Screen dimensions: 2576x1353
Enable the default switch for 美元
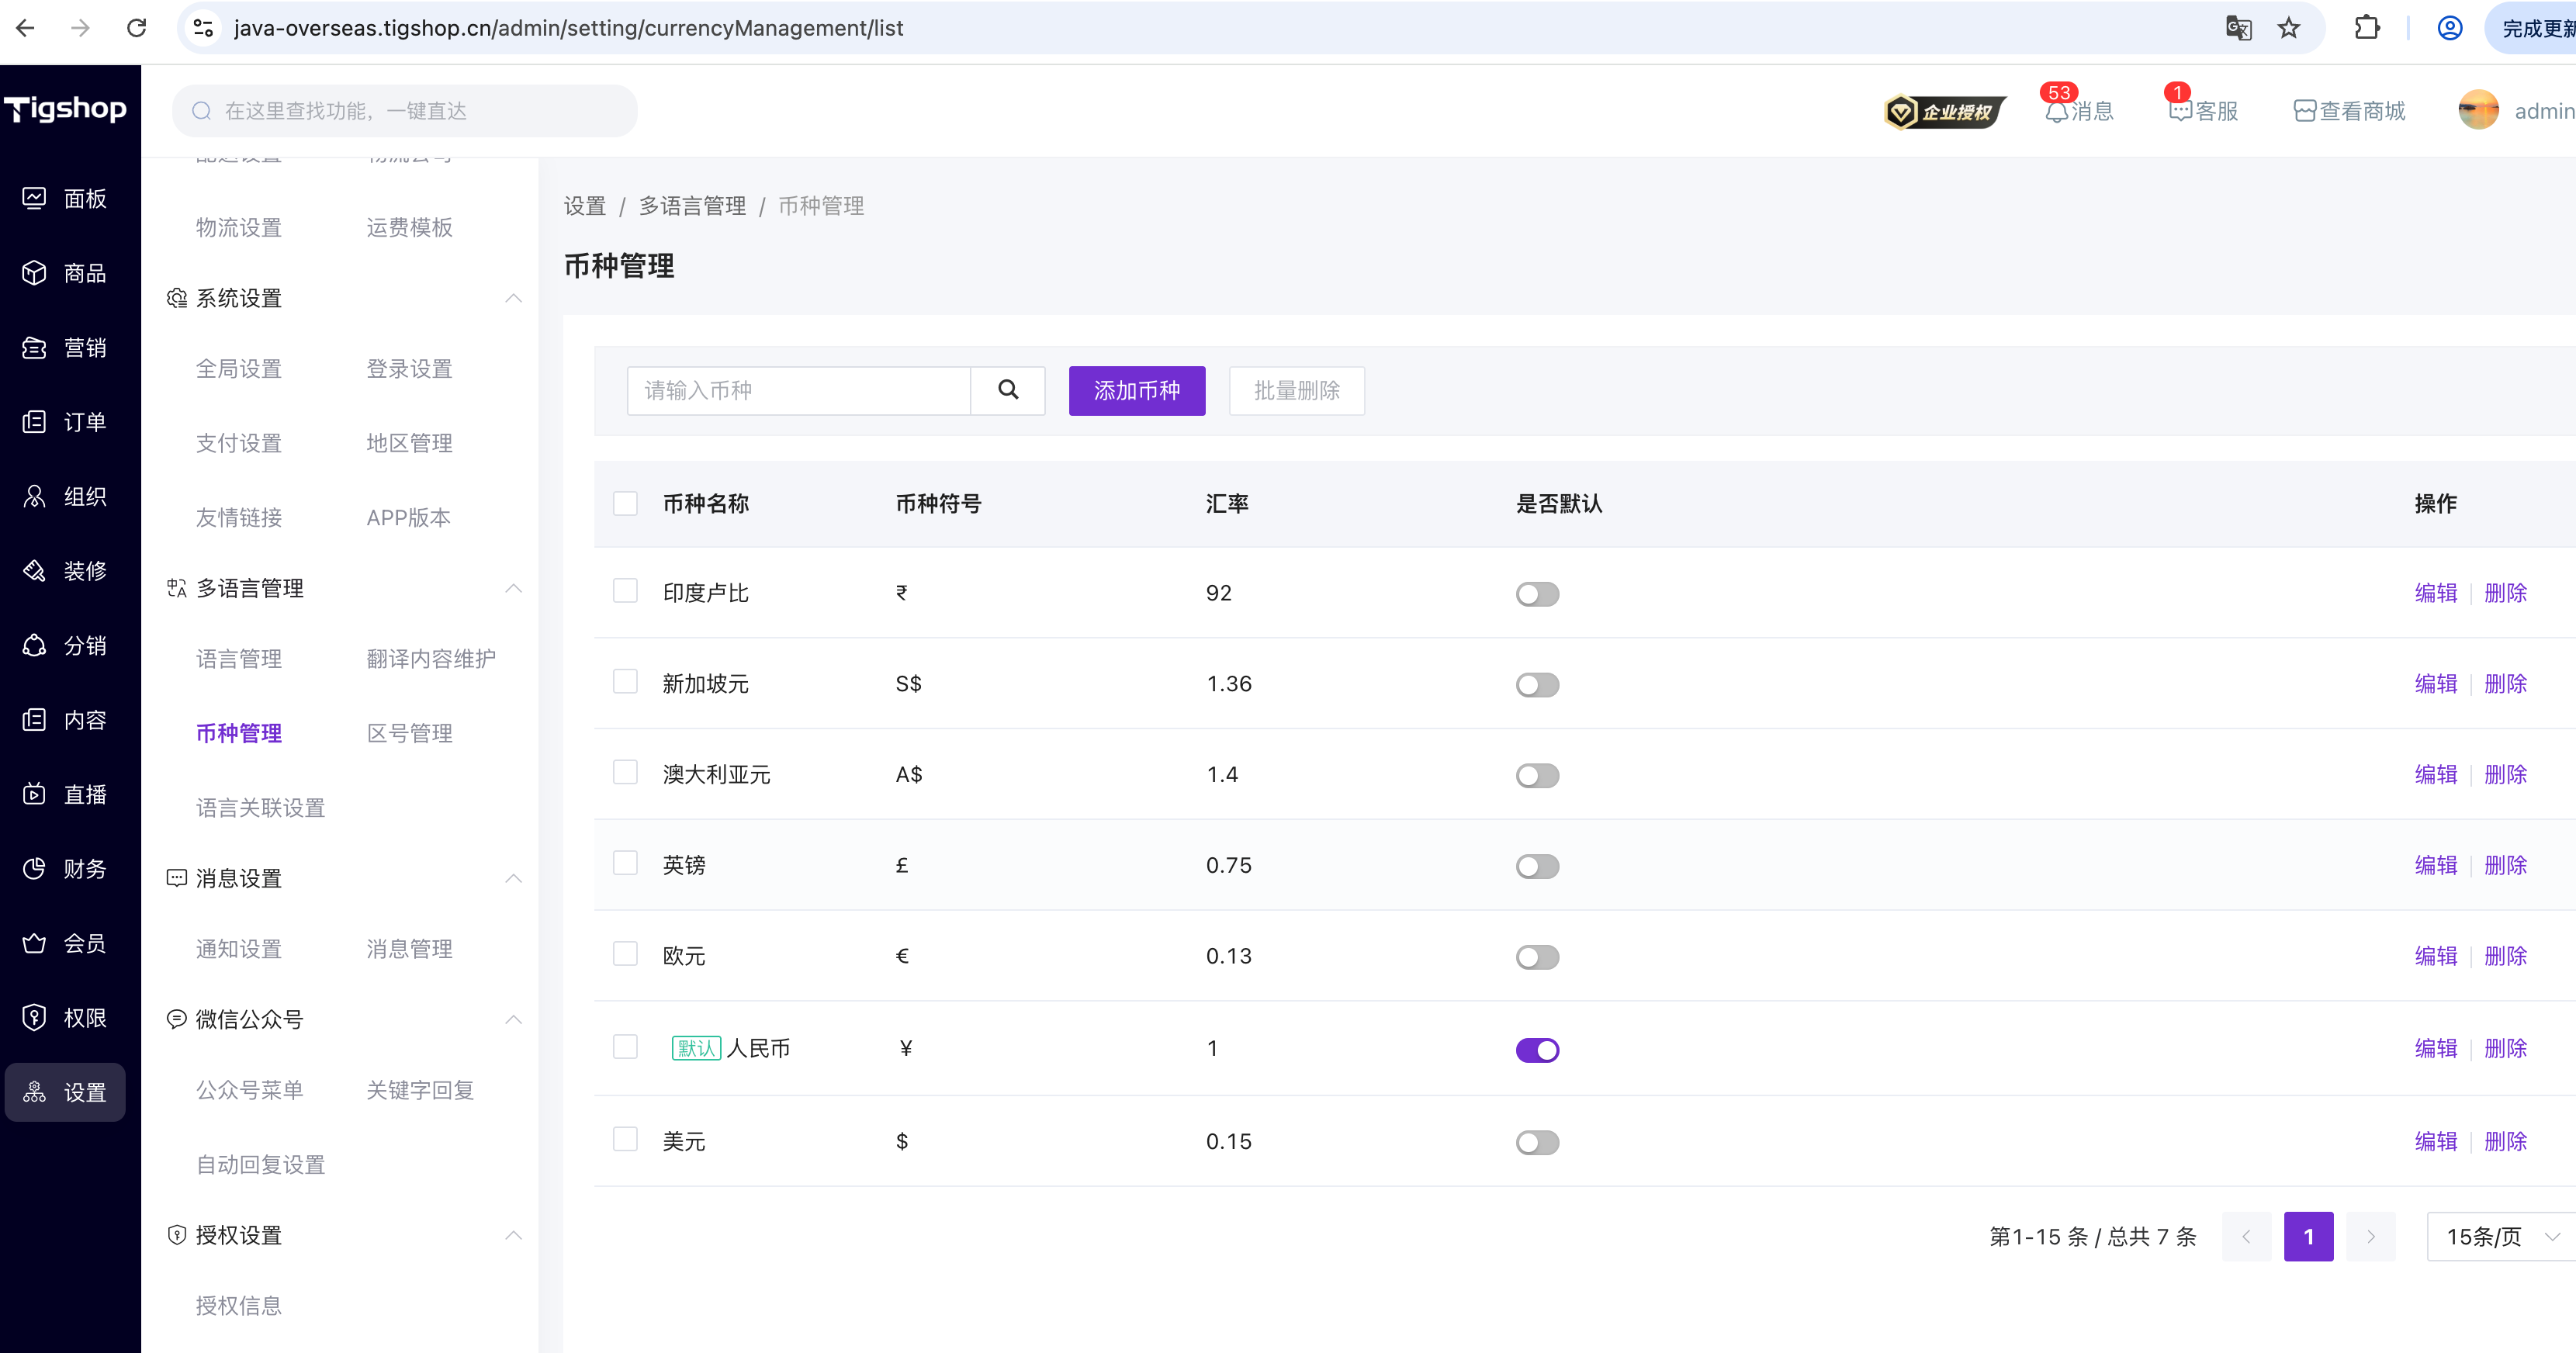tap(1537, 1143)
